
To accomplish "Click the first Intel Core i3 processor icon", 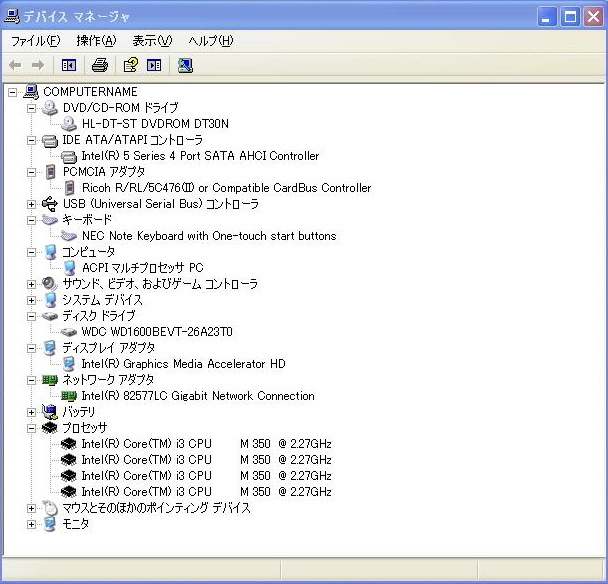I will click(x=69, y=444).
